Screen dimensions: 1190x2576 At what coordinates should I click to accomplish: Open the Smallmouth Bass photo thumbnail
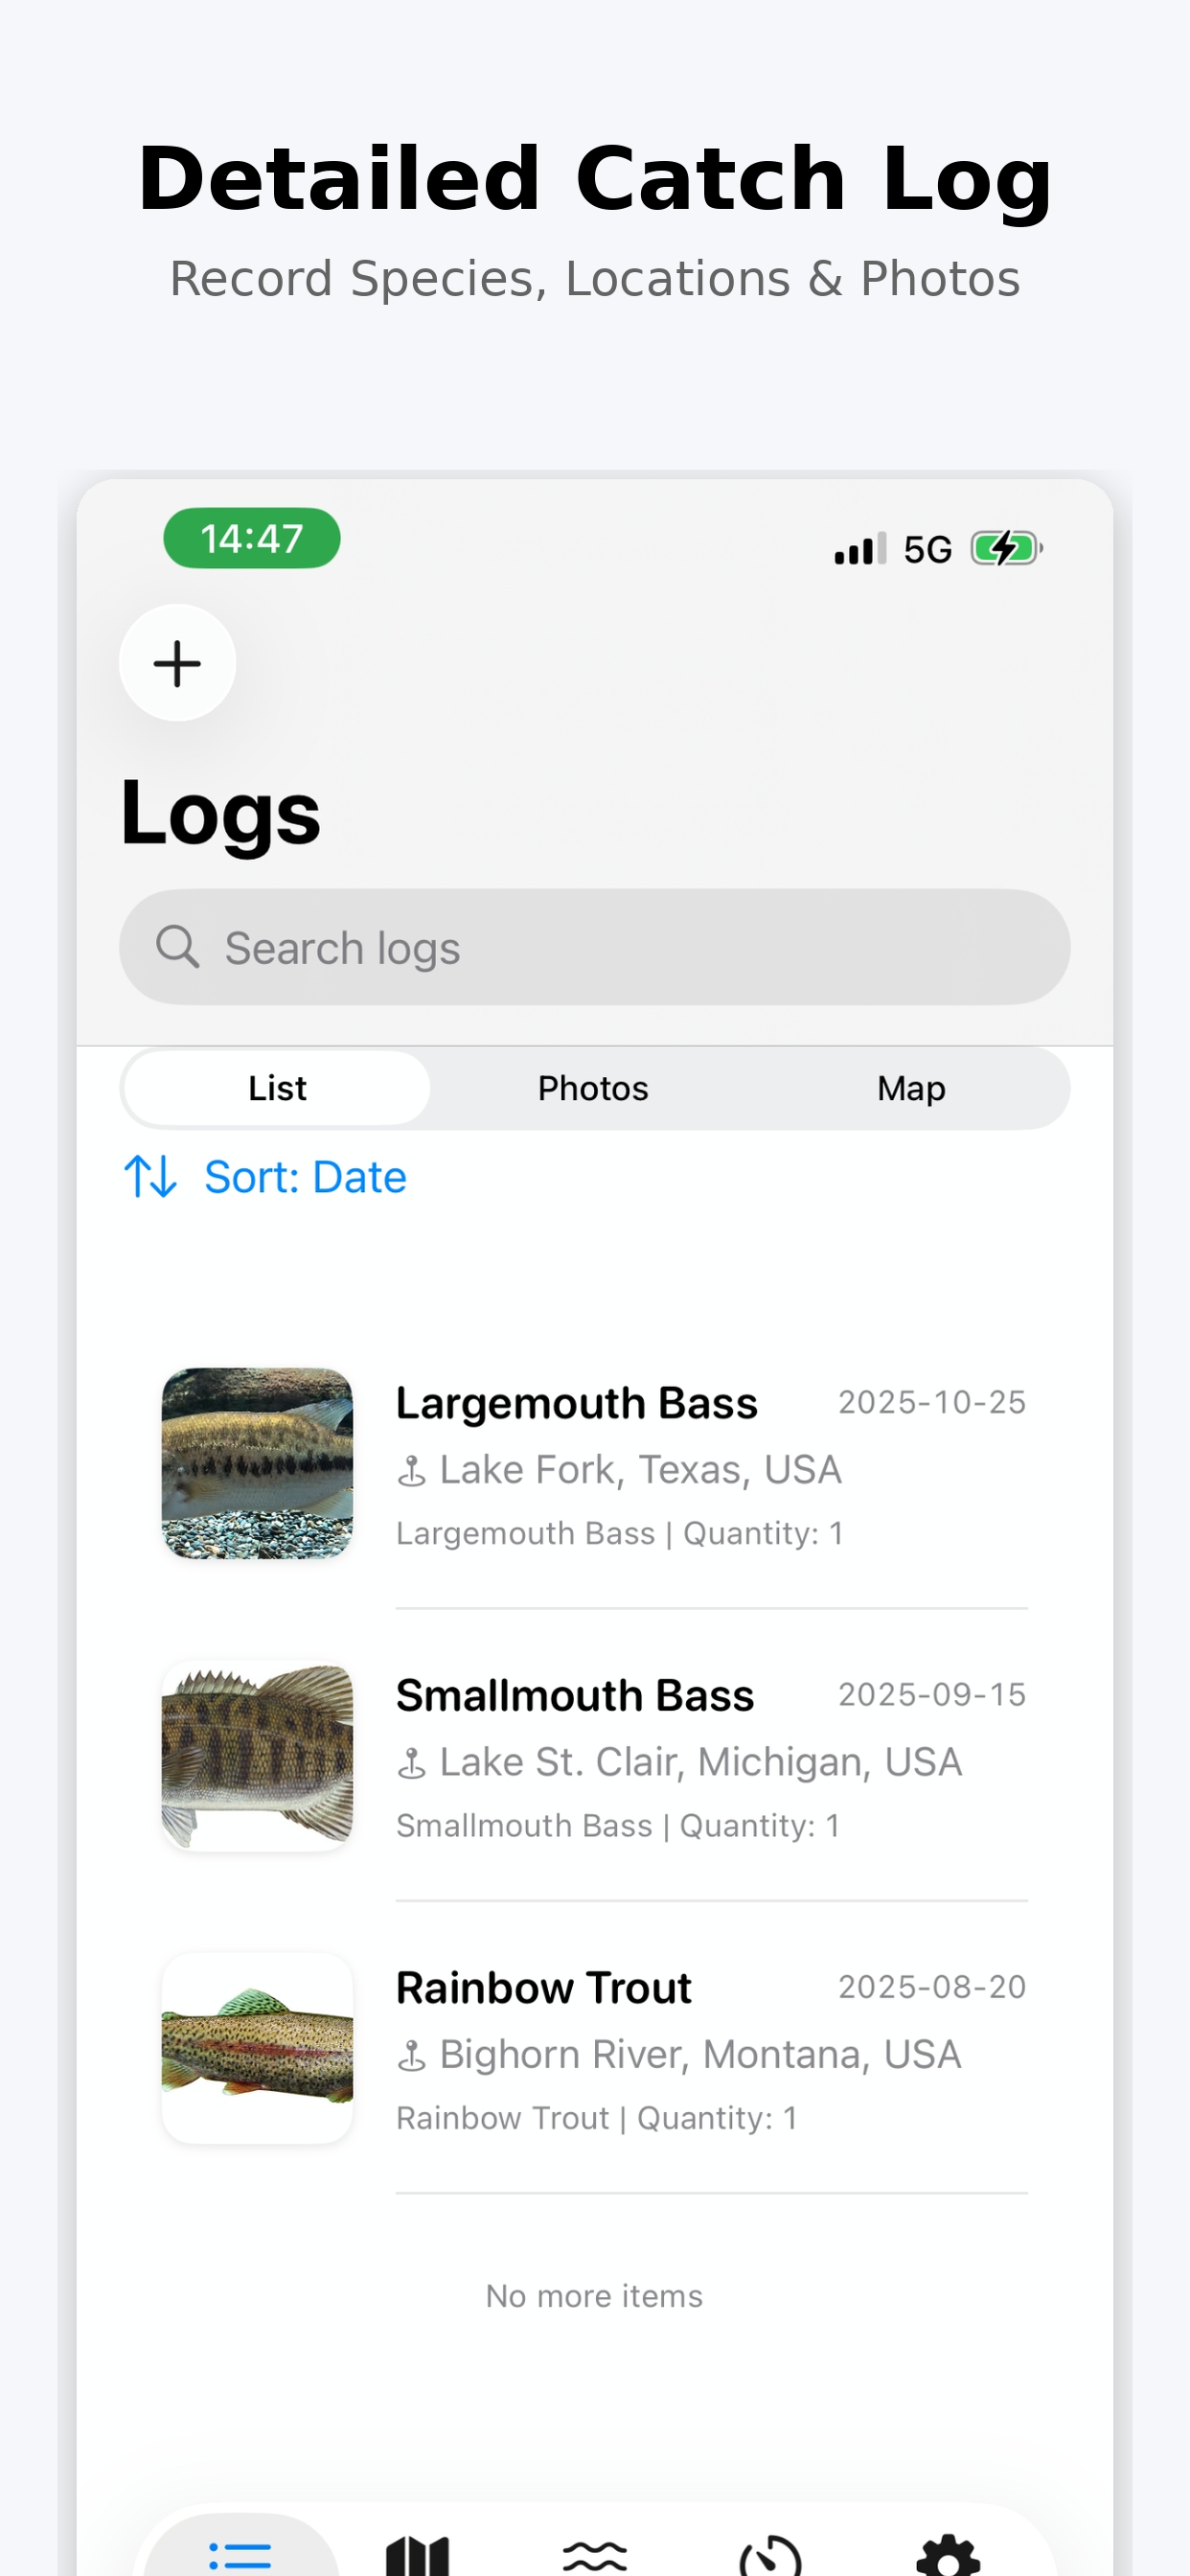coord(257,1755)
